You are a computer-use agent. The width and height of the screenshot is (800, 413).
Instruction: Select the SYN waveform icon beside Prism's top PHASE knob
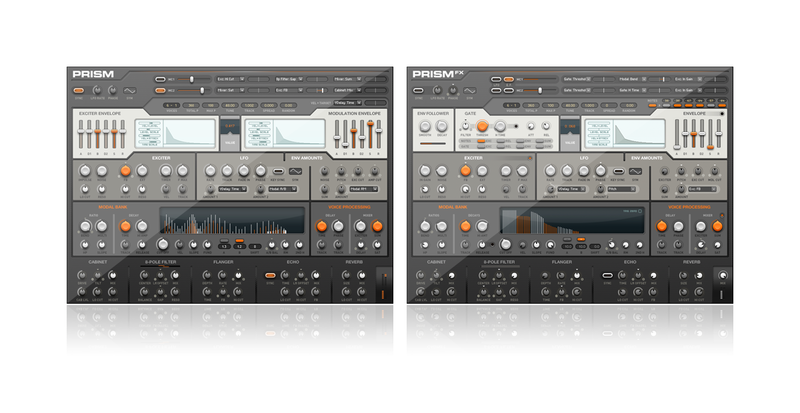pos(130,90)
